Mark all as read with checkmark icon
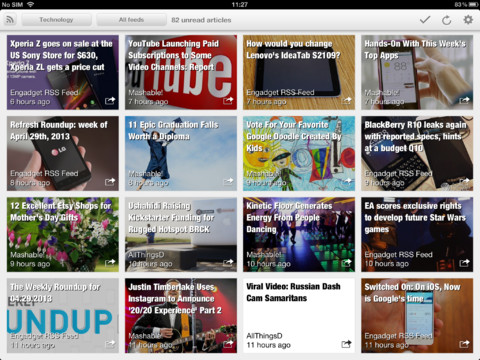The height and width of the screenshot is (360, 480). [x=425, y=20]
